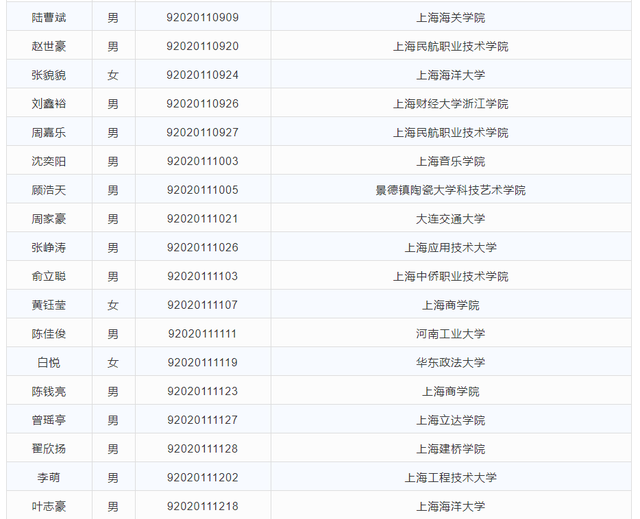Click the ID number 92020110909
This screenshot has height=519, width=640.
tap(202, 18)
